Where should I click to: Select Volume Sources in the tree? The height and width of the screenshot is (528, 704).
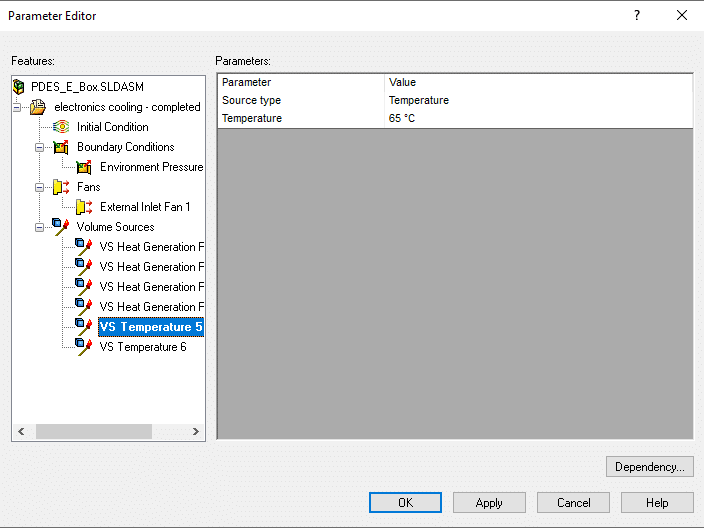click(115, 227)
